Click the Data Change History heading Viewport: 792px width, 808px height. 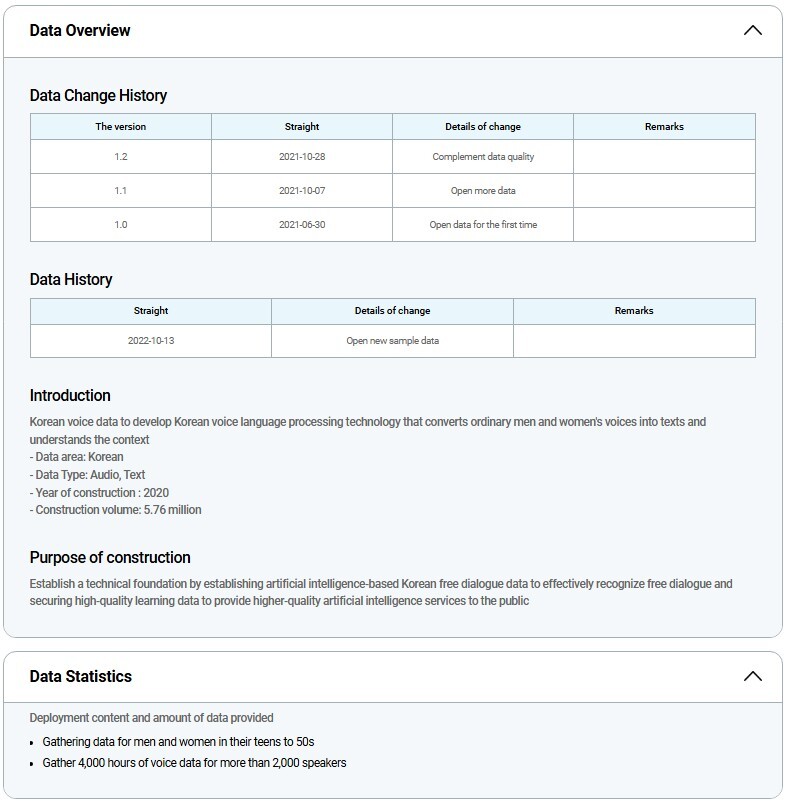click(x=98, y=96)
